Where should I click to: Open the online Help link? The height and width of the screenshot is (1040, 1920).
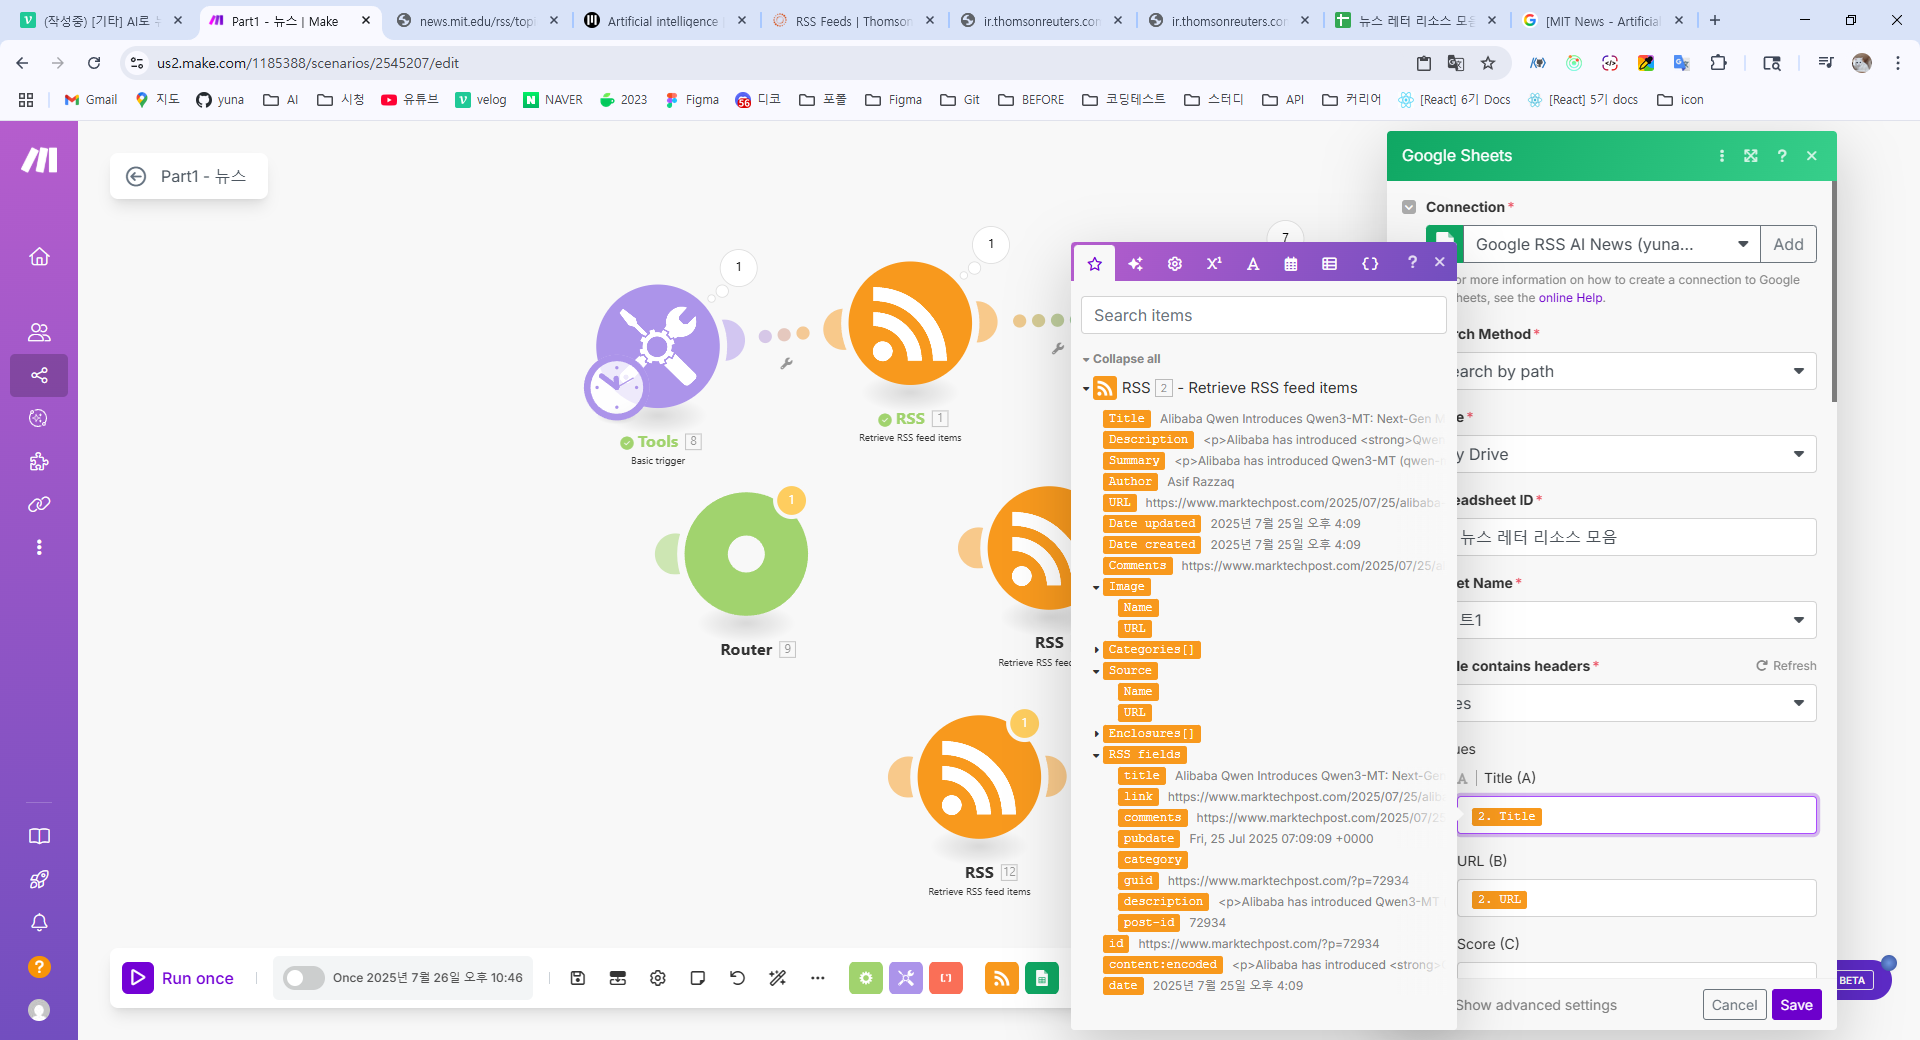pyautogui.click(x=1570, y=298)
